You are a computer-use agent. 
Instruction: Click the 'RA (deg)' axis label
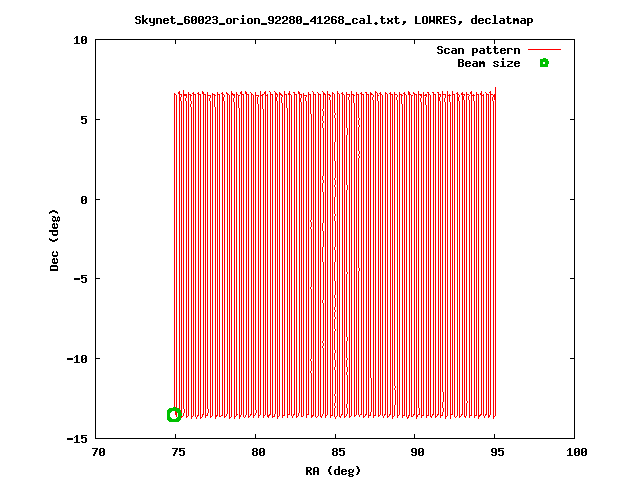click(x=333, y=471)
